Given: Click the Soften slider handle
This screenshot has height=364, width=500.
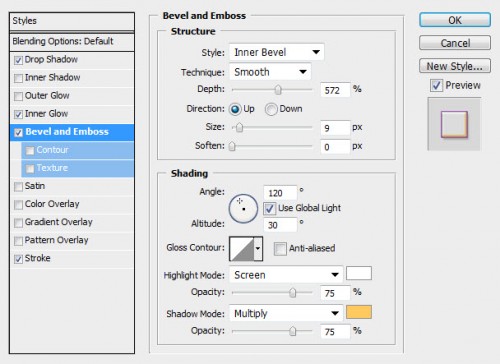Looking at the screenshot, I should (232, 146).
